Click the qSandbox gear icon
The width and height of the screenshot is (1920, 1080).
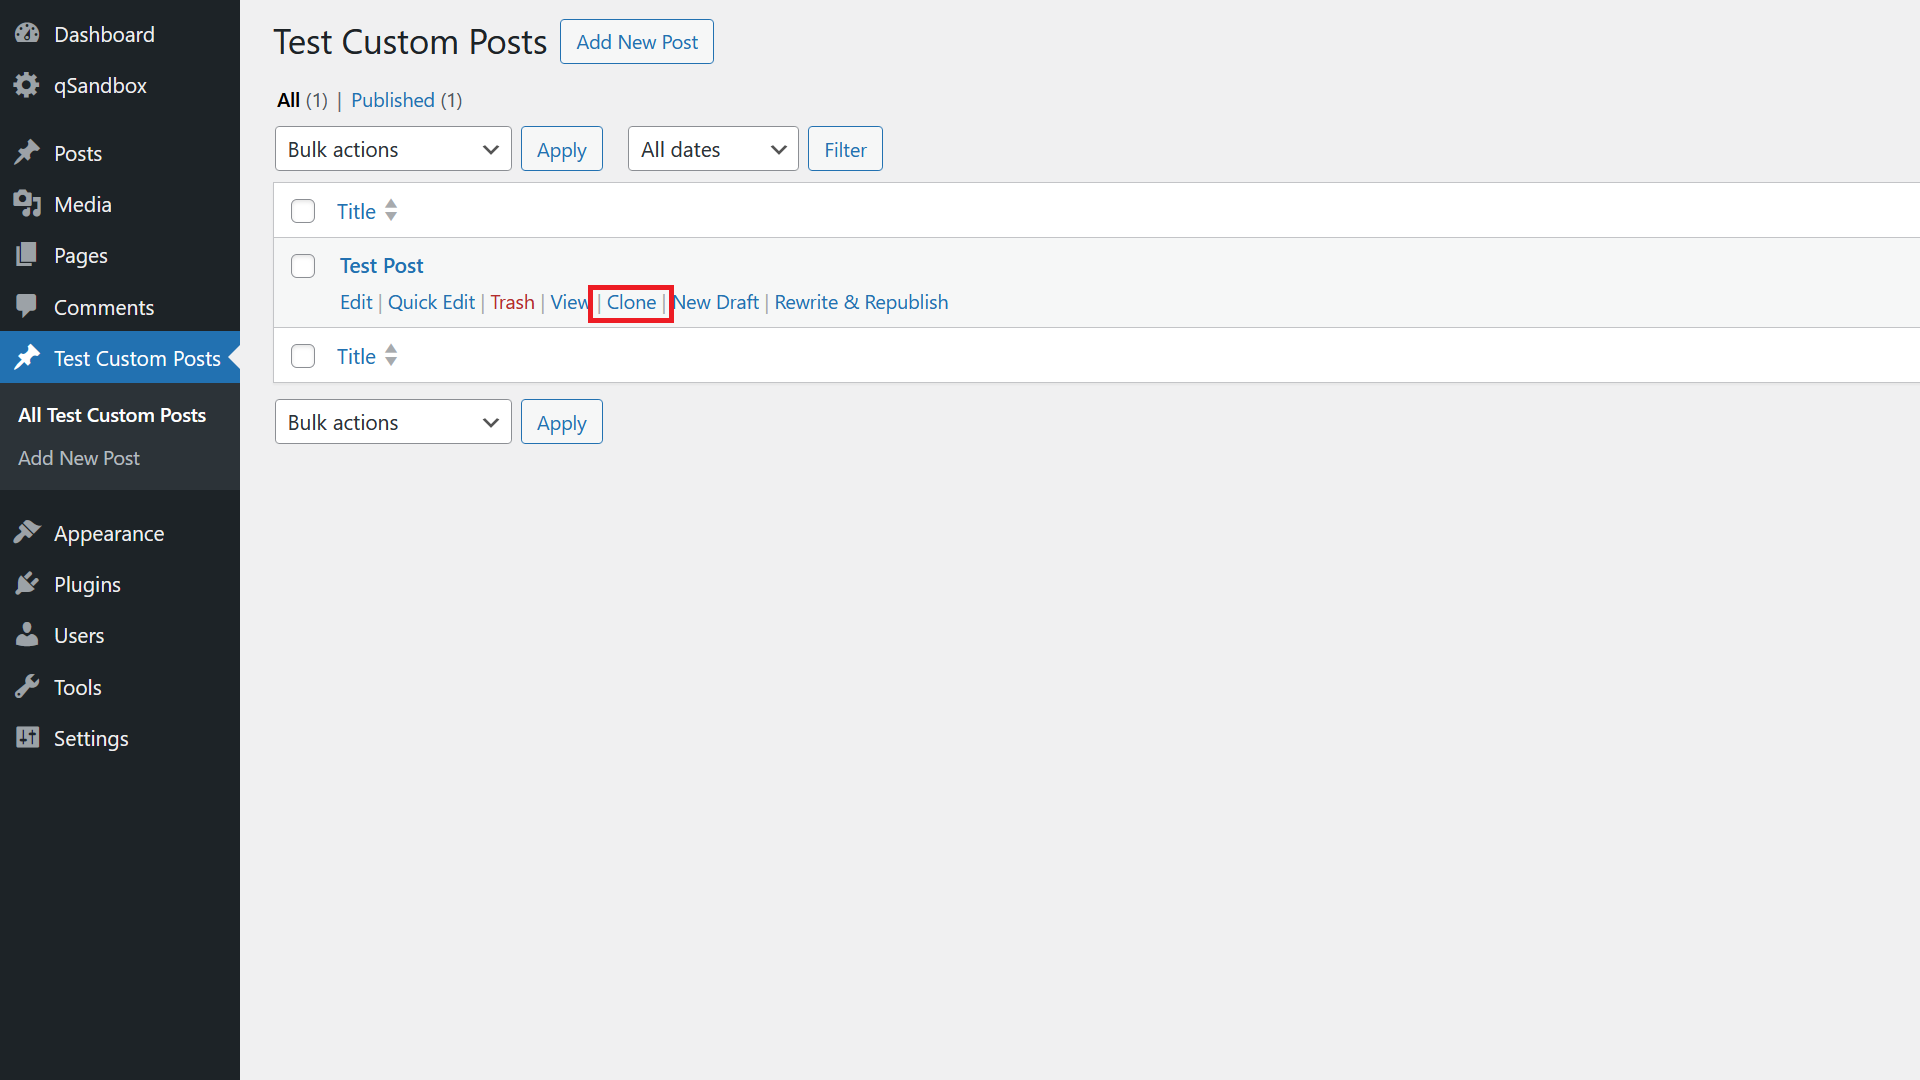[x=27, y=85]
